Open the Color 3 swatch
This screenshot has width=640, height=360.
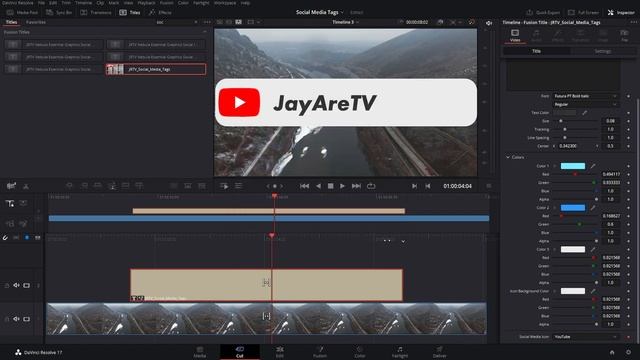(573, 249)
